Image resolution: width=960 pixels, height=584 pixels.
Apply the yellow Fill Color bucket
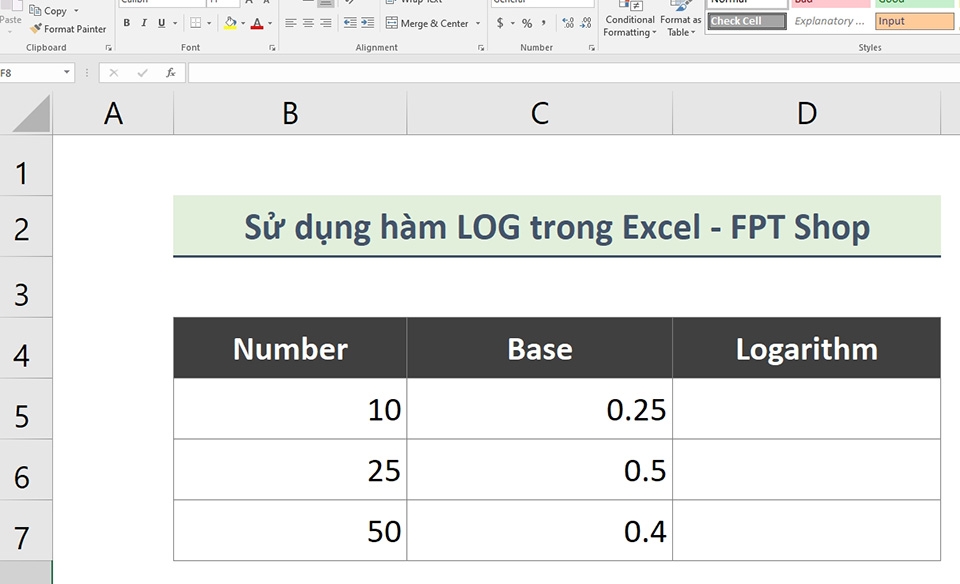tap(230, 23)
